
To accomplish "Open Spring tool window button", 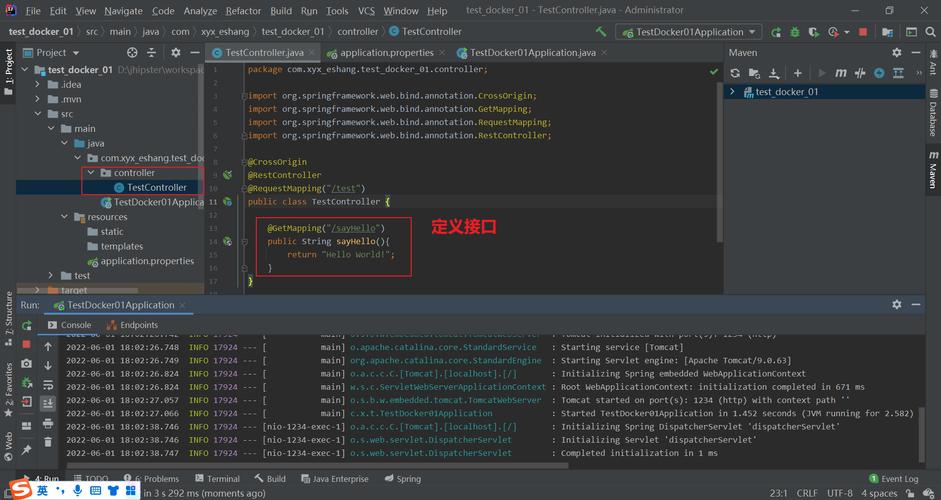I will click(403, 479).
